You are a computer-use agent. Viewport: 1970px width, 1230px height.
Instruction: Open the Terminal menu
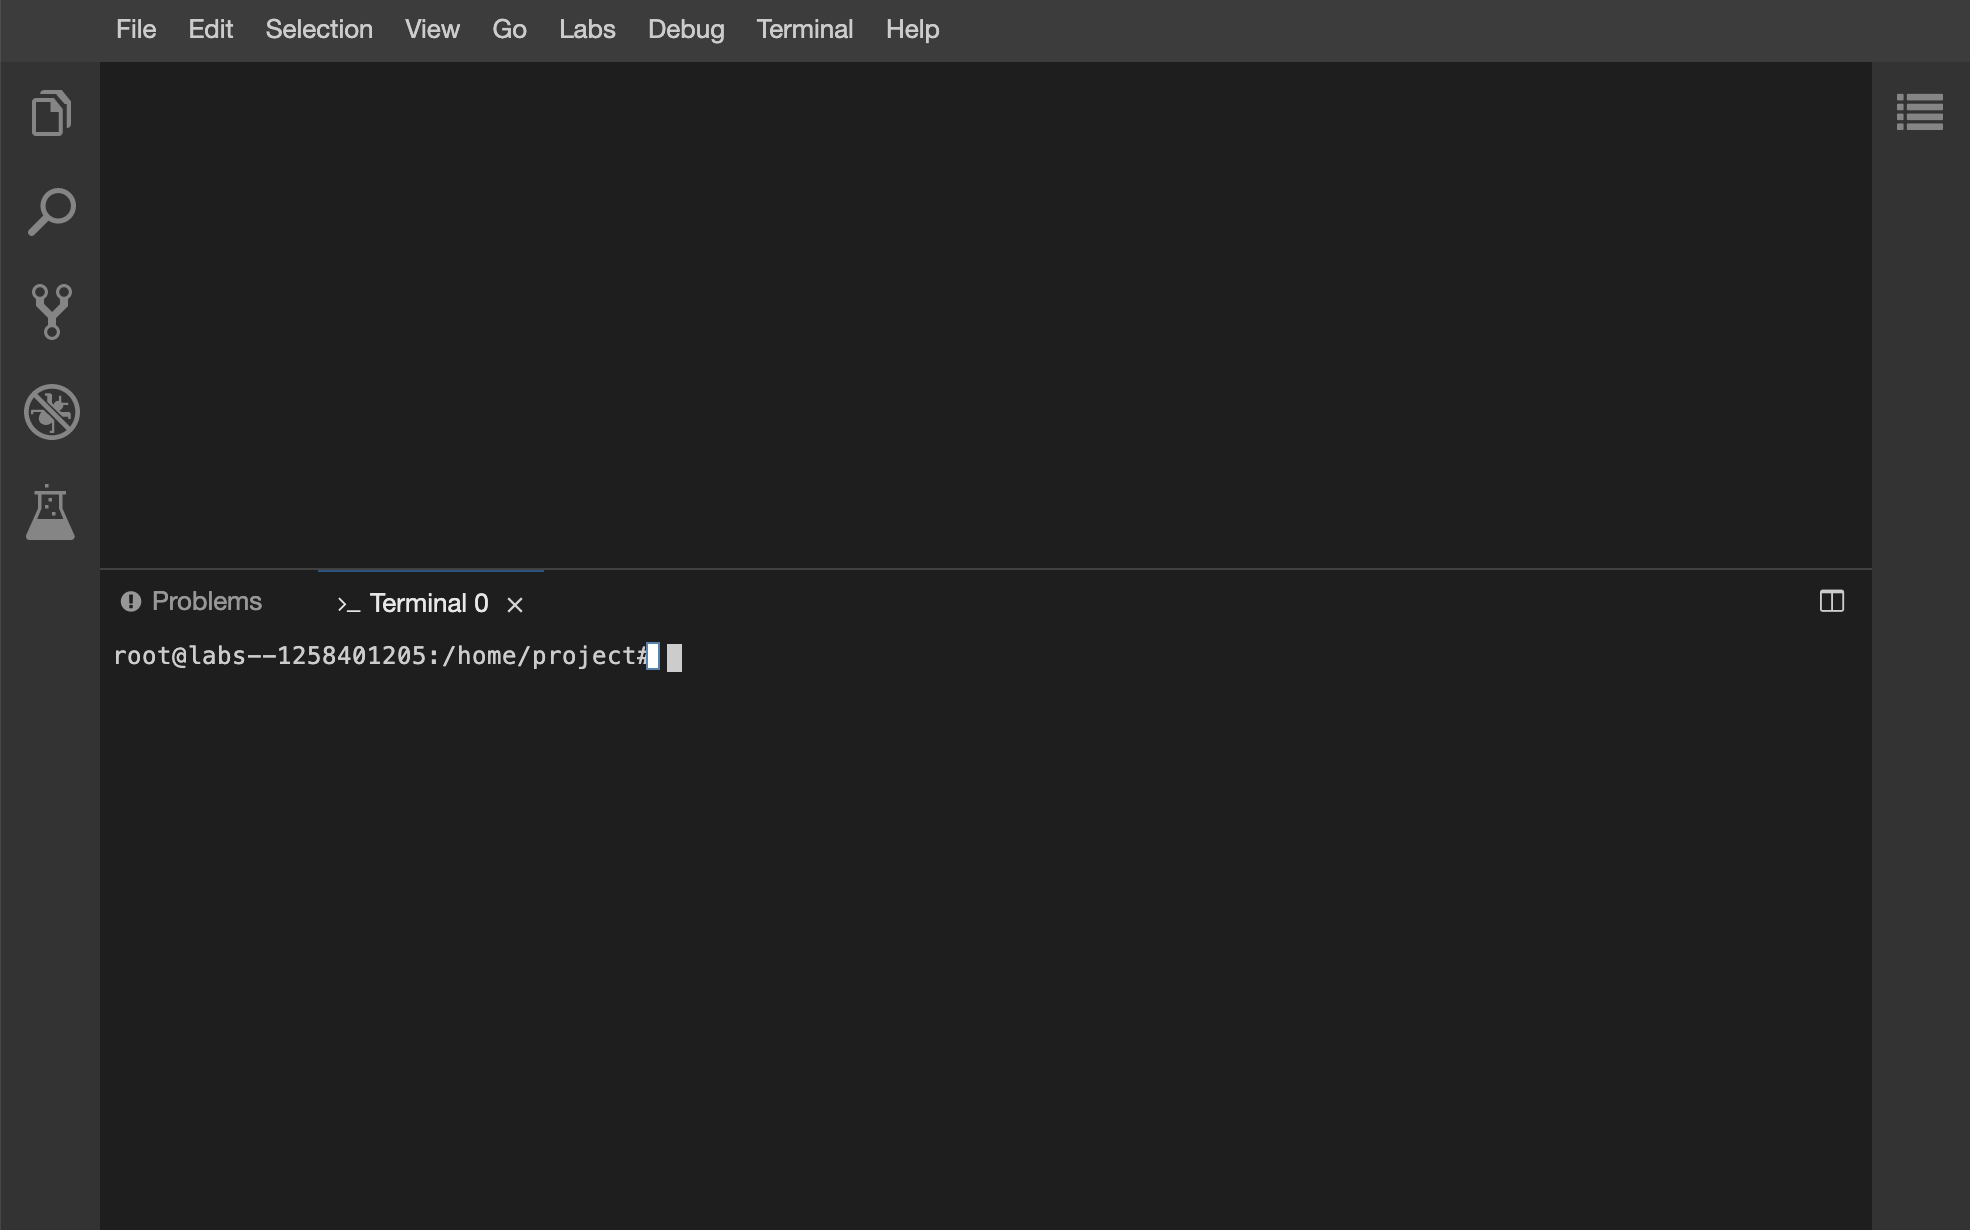805,30
